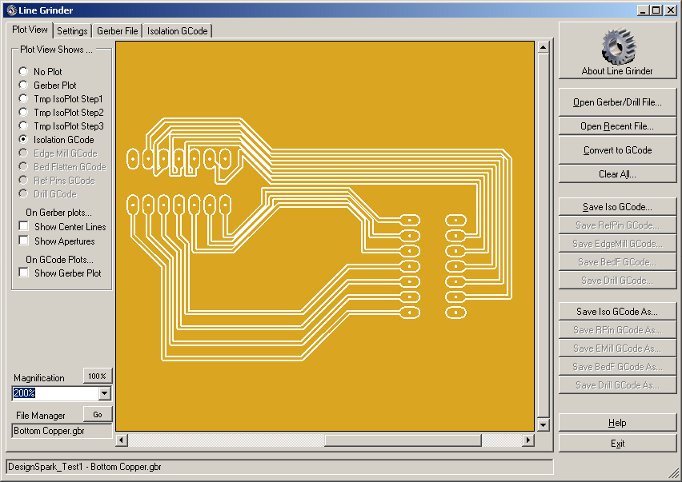Switch to the Settings tab
The height and width of the screenshot is (482, 682).
point(72,31)
